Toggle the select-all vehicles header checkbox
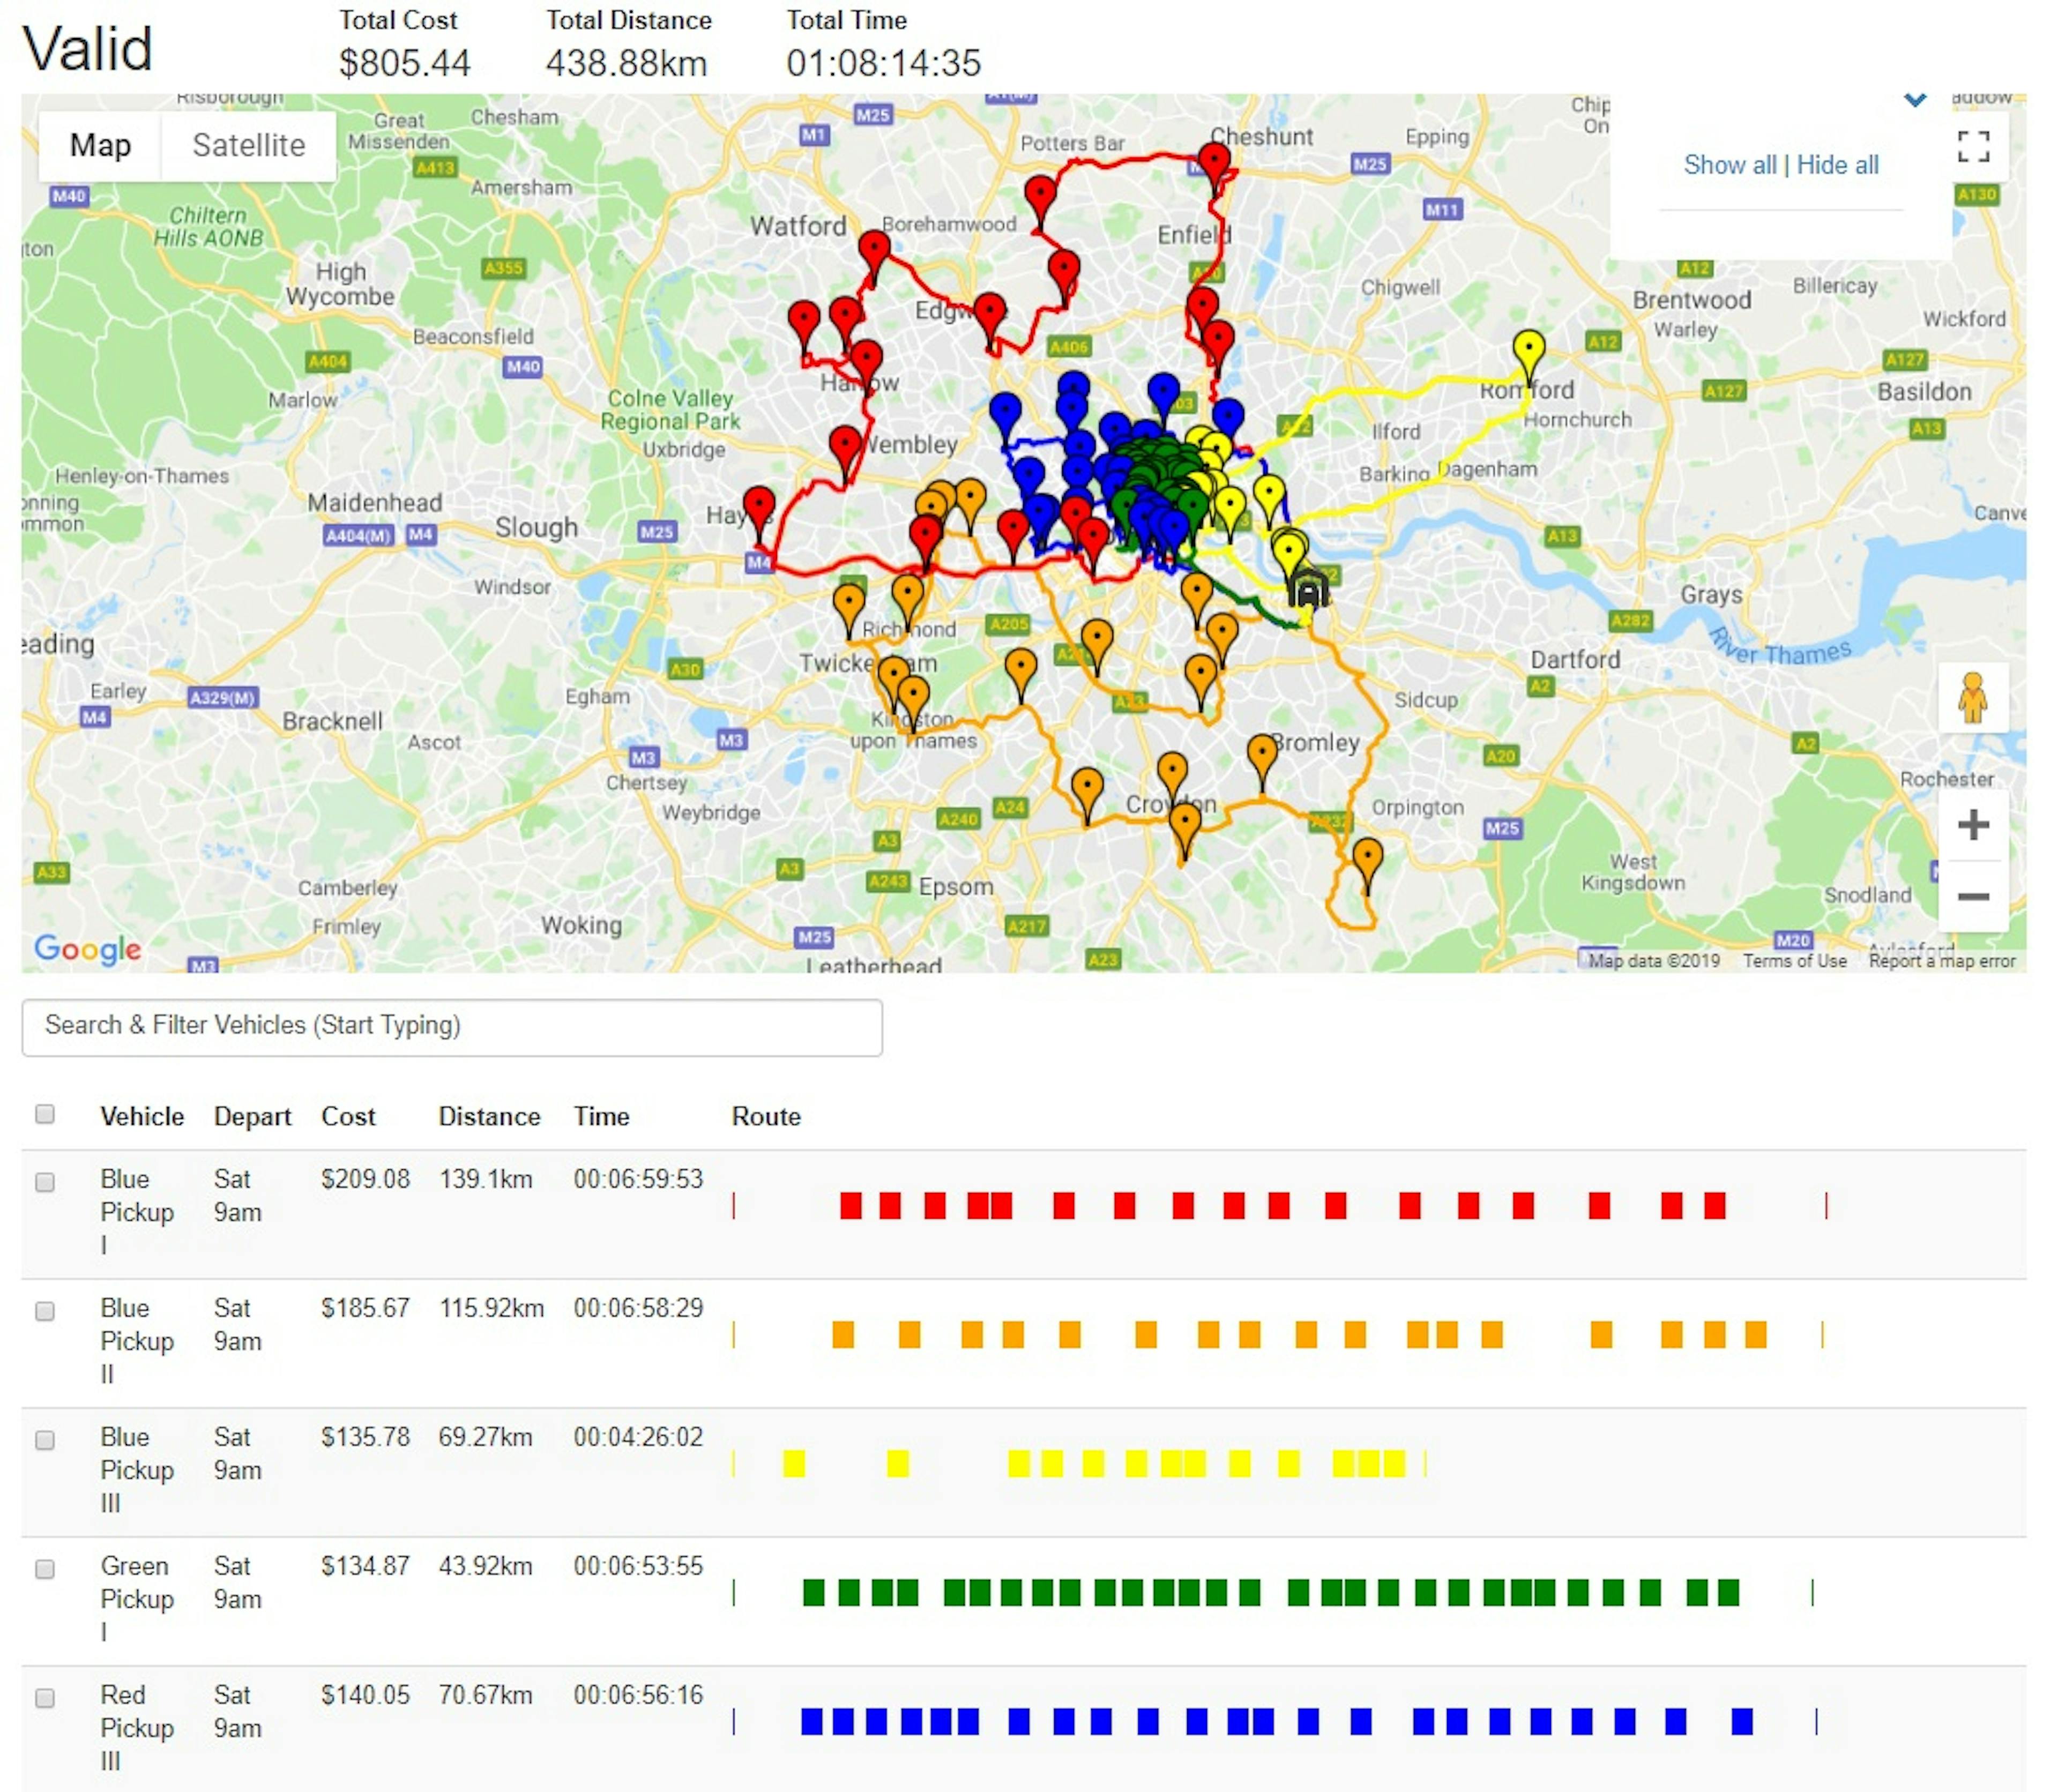Screen dimensions: 2058x1792 point(45,1114)
